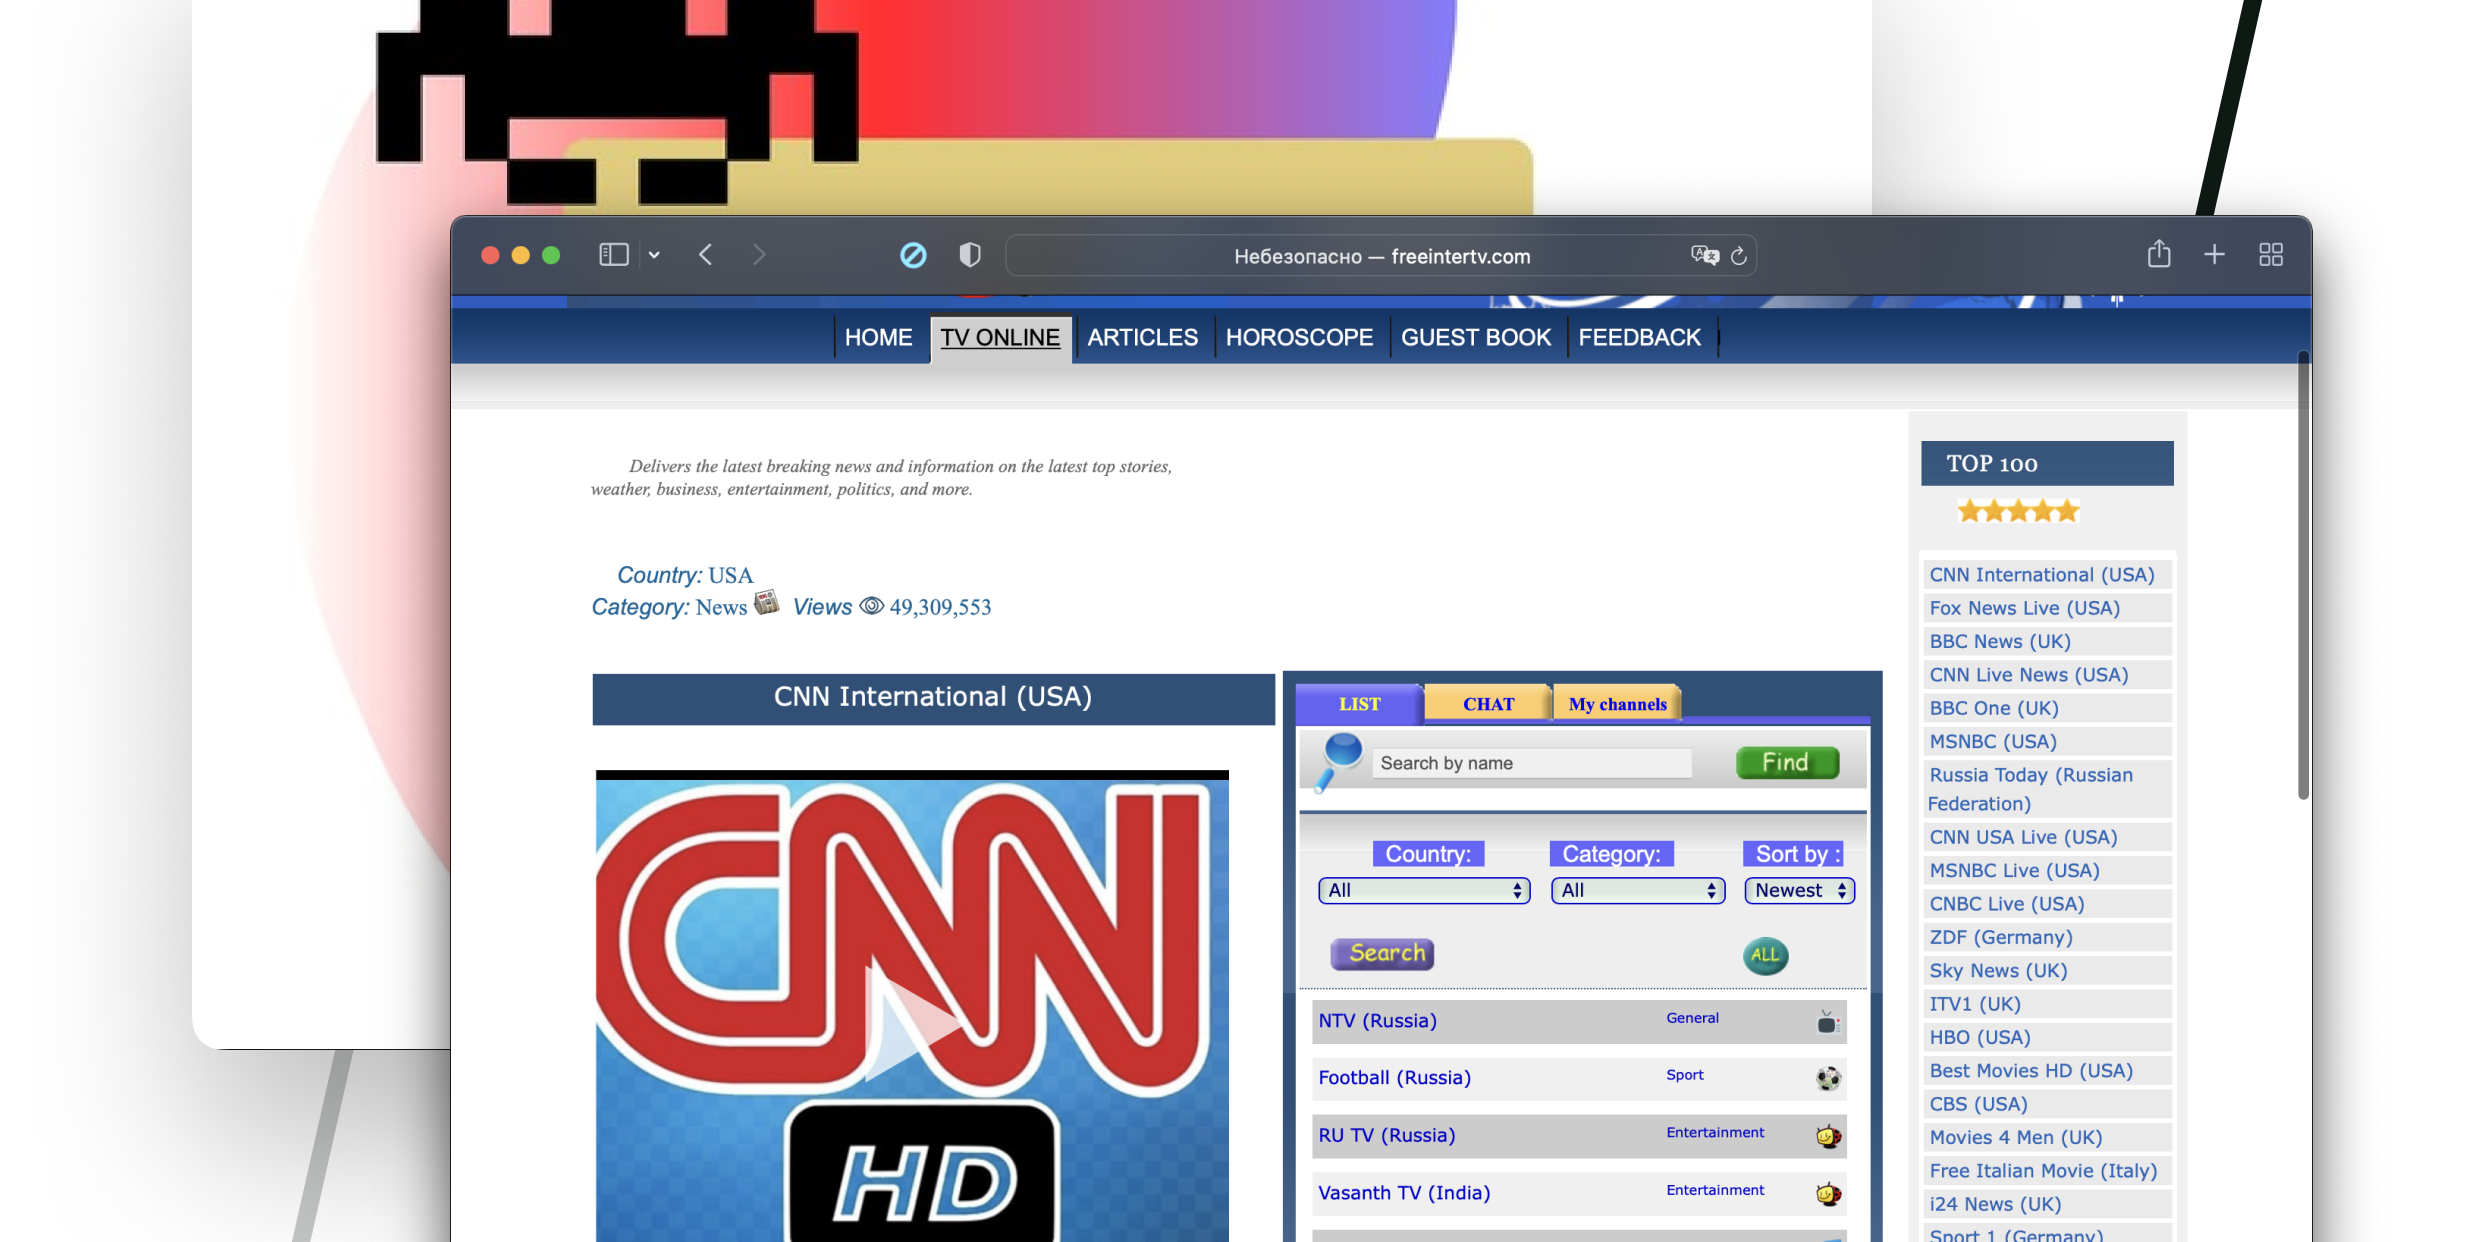This screenshot has width=2484, height=1242.
Task: Show tab overview grid icon
Action: point(2270,255)
